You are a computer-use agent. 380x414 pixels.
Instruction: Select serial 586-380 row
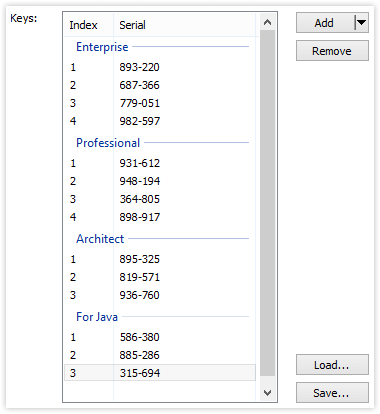click(160, 337)
